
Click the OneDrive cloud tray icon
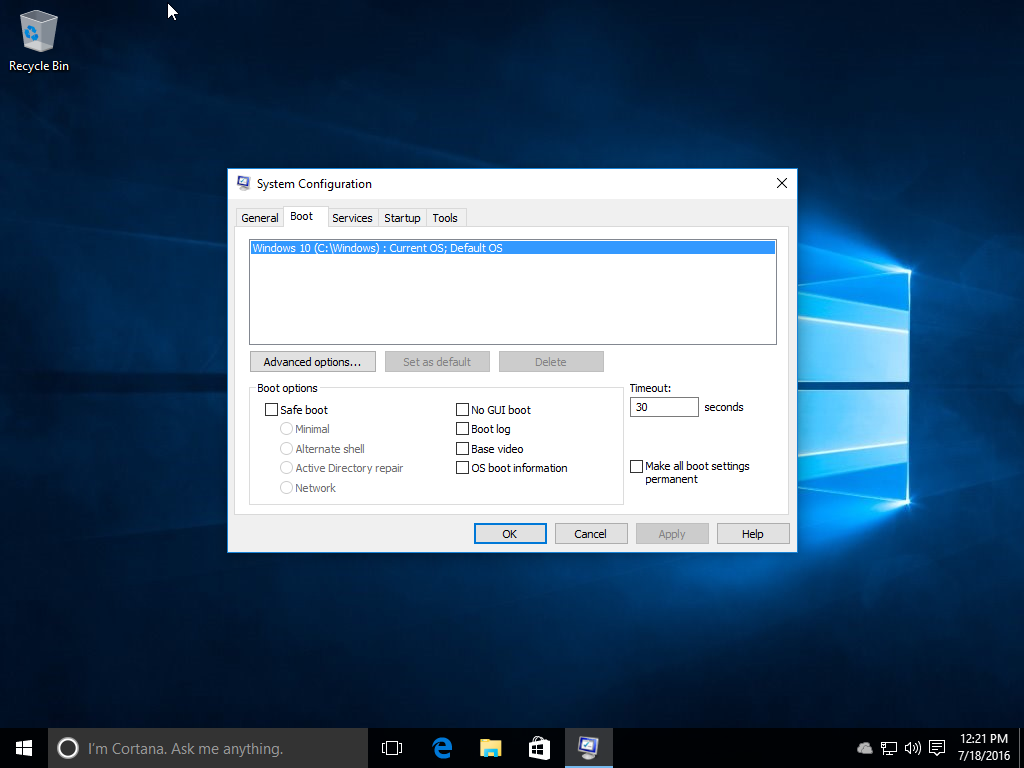[x=865, y=748]
